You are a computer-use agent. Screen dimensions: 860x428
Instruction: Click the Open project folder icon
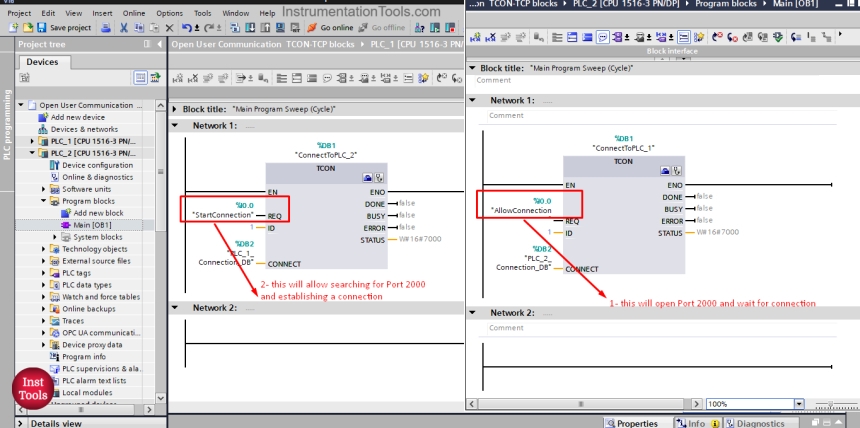(x=27, y=27)
